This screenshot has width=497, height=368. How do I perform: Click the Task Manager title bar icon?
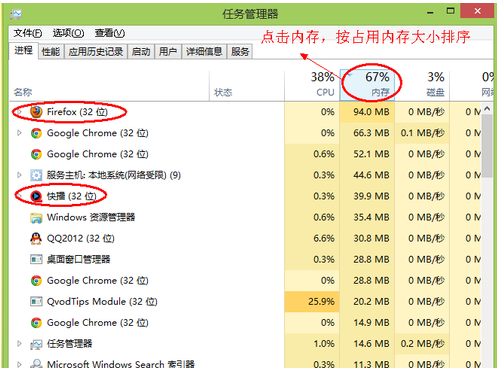click(x=16, y=14)
